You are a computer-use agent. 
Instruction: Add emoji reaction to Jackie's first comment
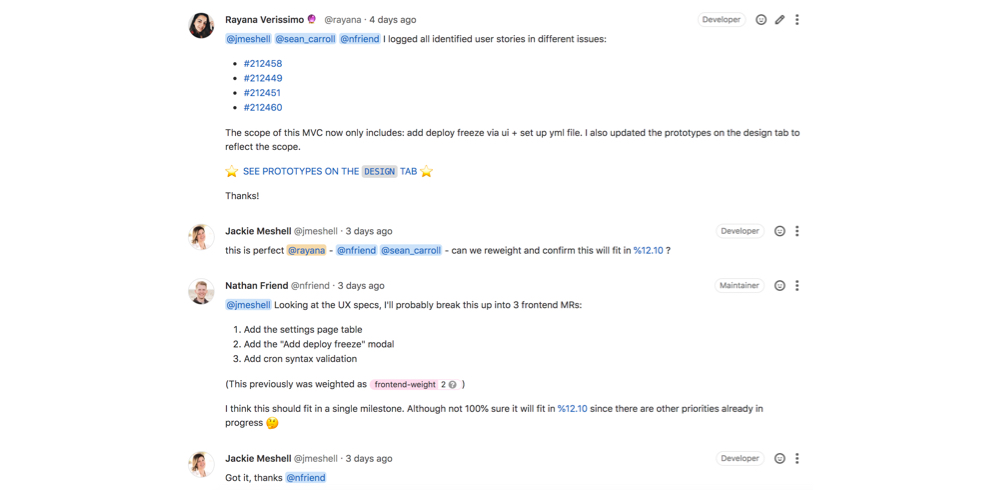(780, 231)
